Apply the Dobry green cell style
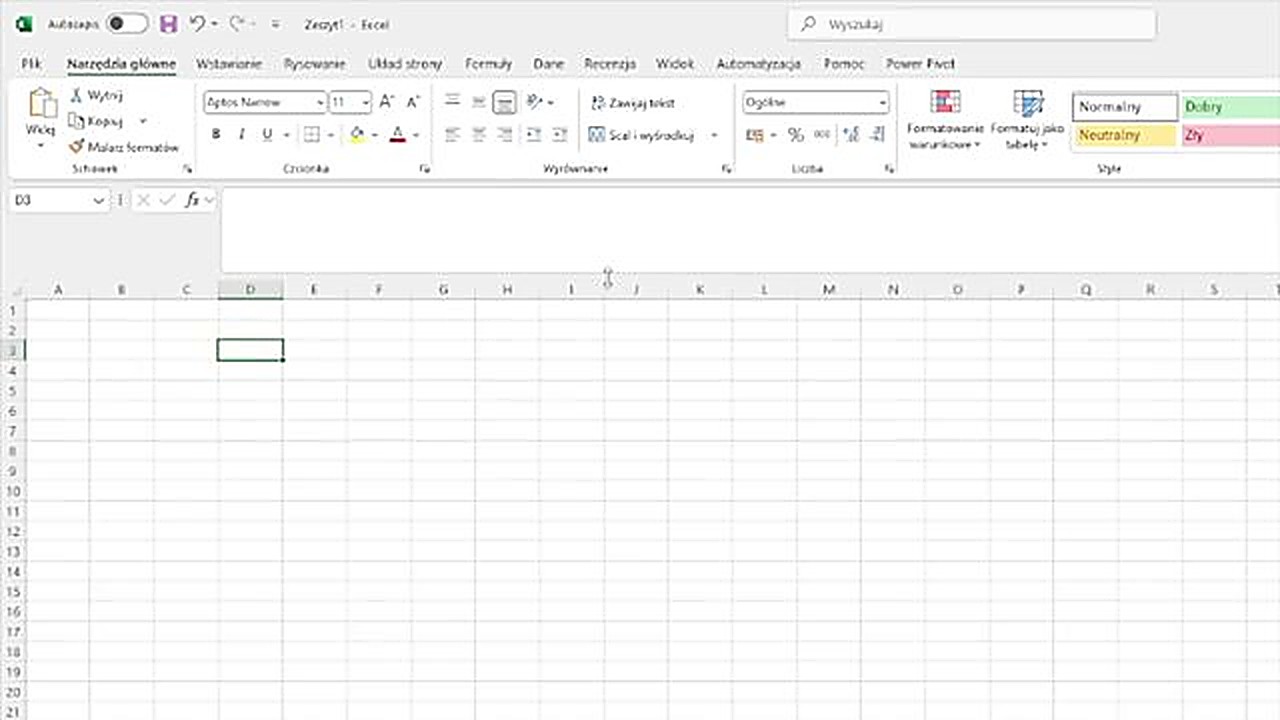Viewport: 1280px width, 720px height. tap(1229, 107)
